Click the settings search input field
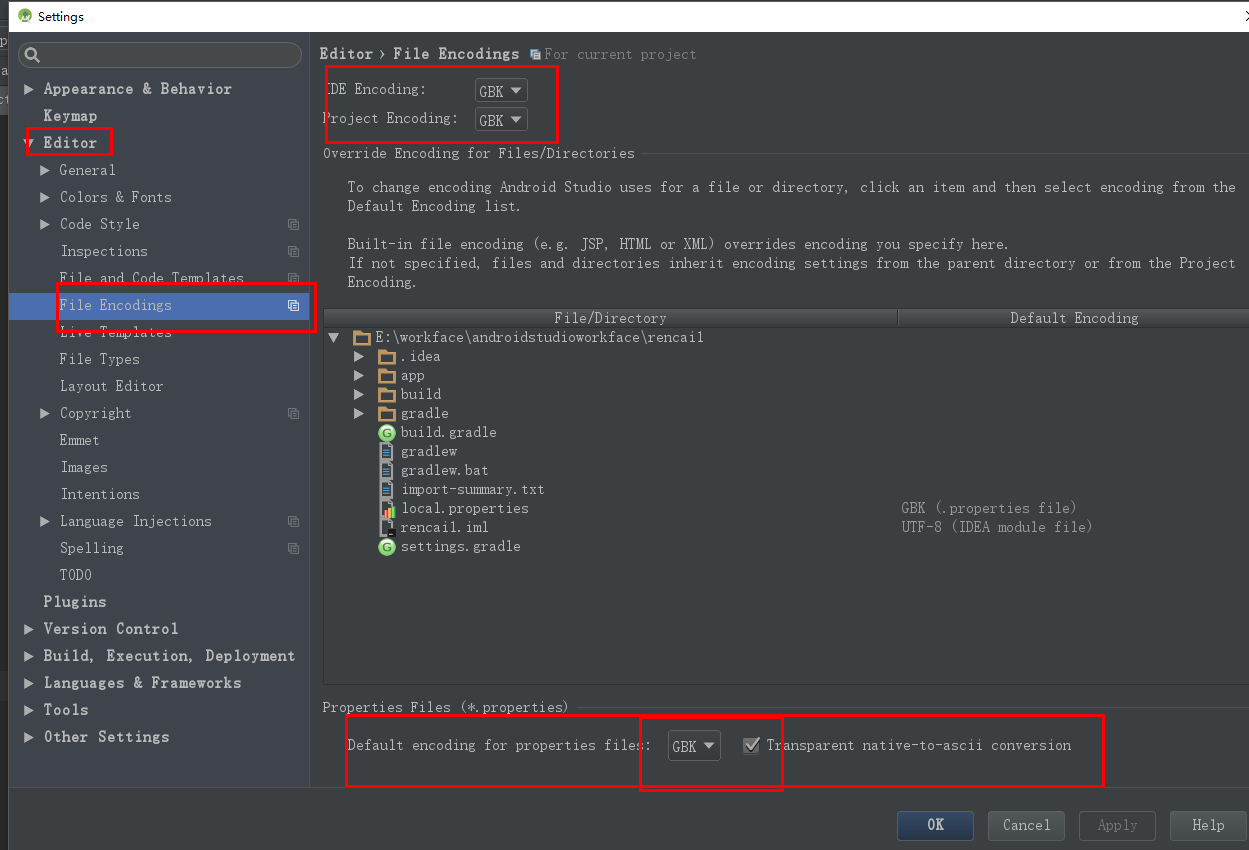 pos(165,55)
